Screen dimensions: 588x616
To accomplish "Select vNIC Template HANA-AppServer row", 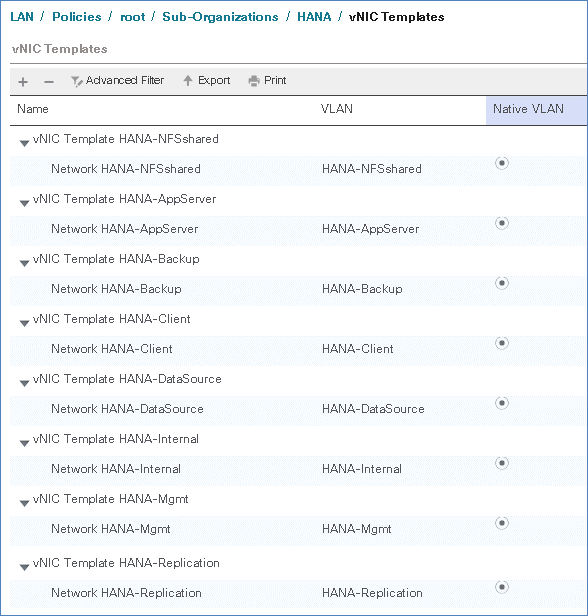I will 299,199.
